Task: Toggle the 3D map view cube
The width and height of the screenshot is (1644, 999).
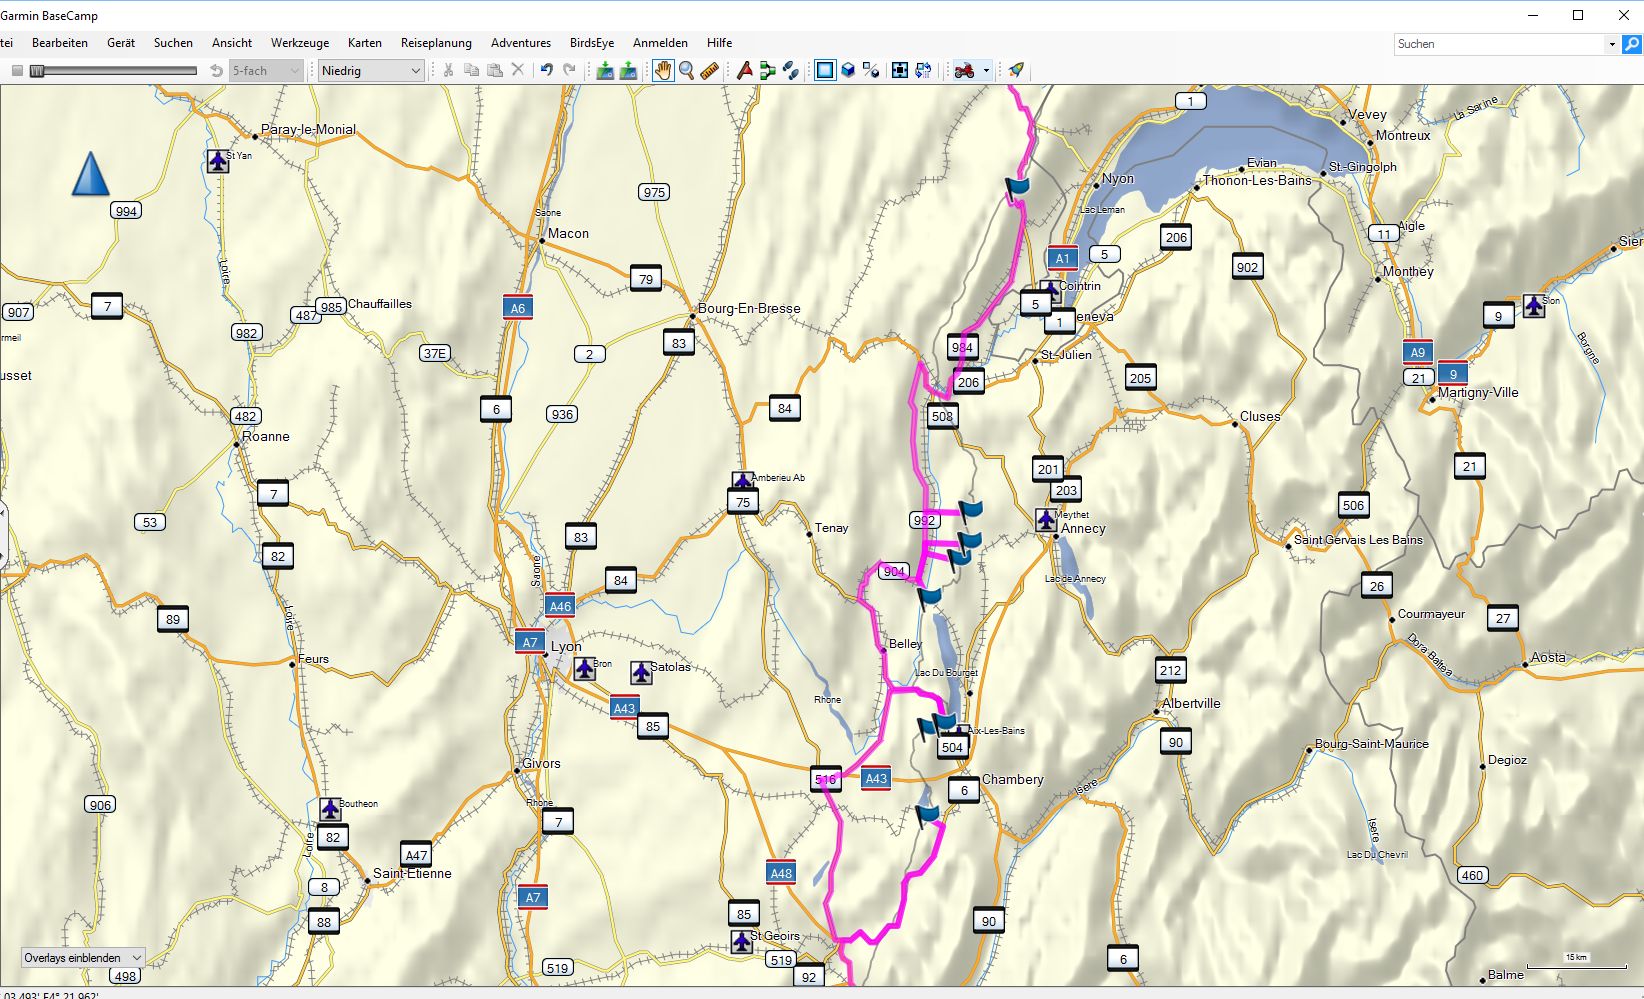Action: pos(847,70)
